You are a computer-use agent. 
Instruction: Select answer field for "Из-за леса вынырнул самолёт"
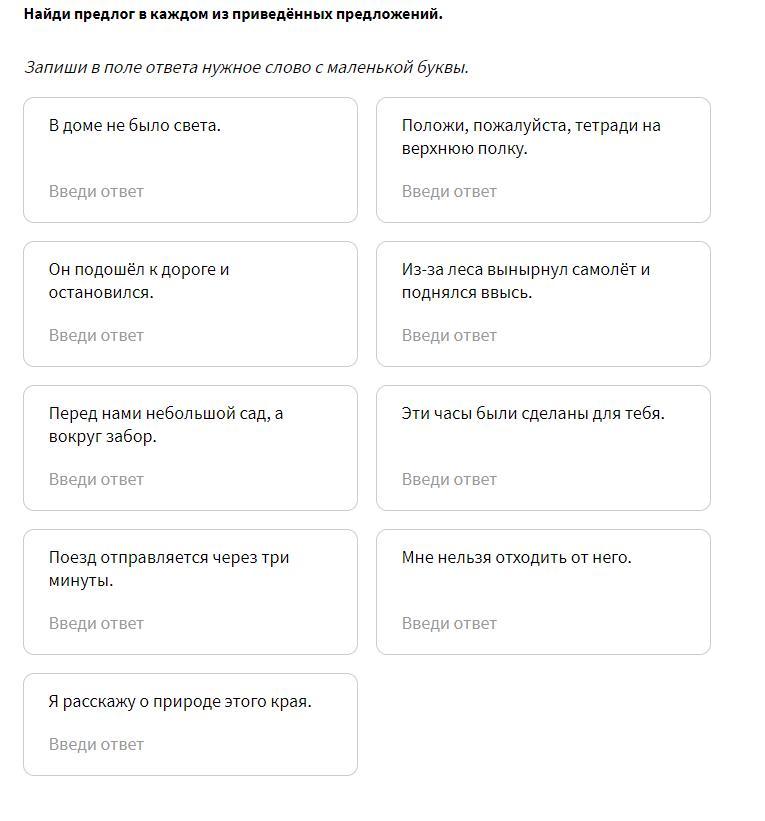pyautogui.click(x=543, y=335)
